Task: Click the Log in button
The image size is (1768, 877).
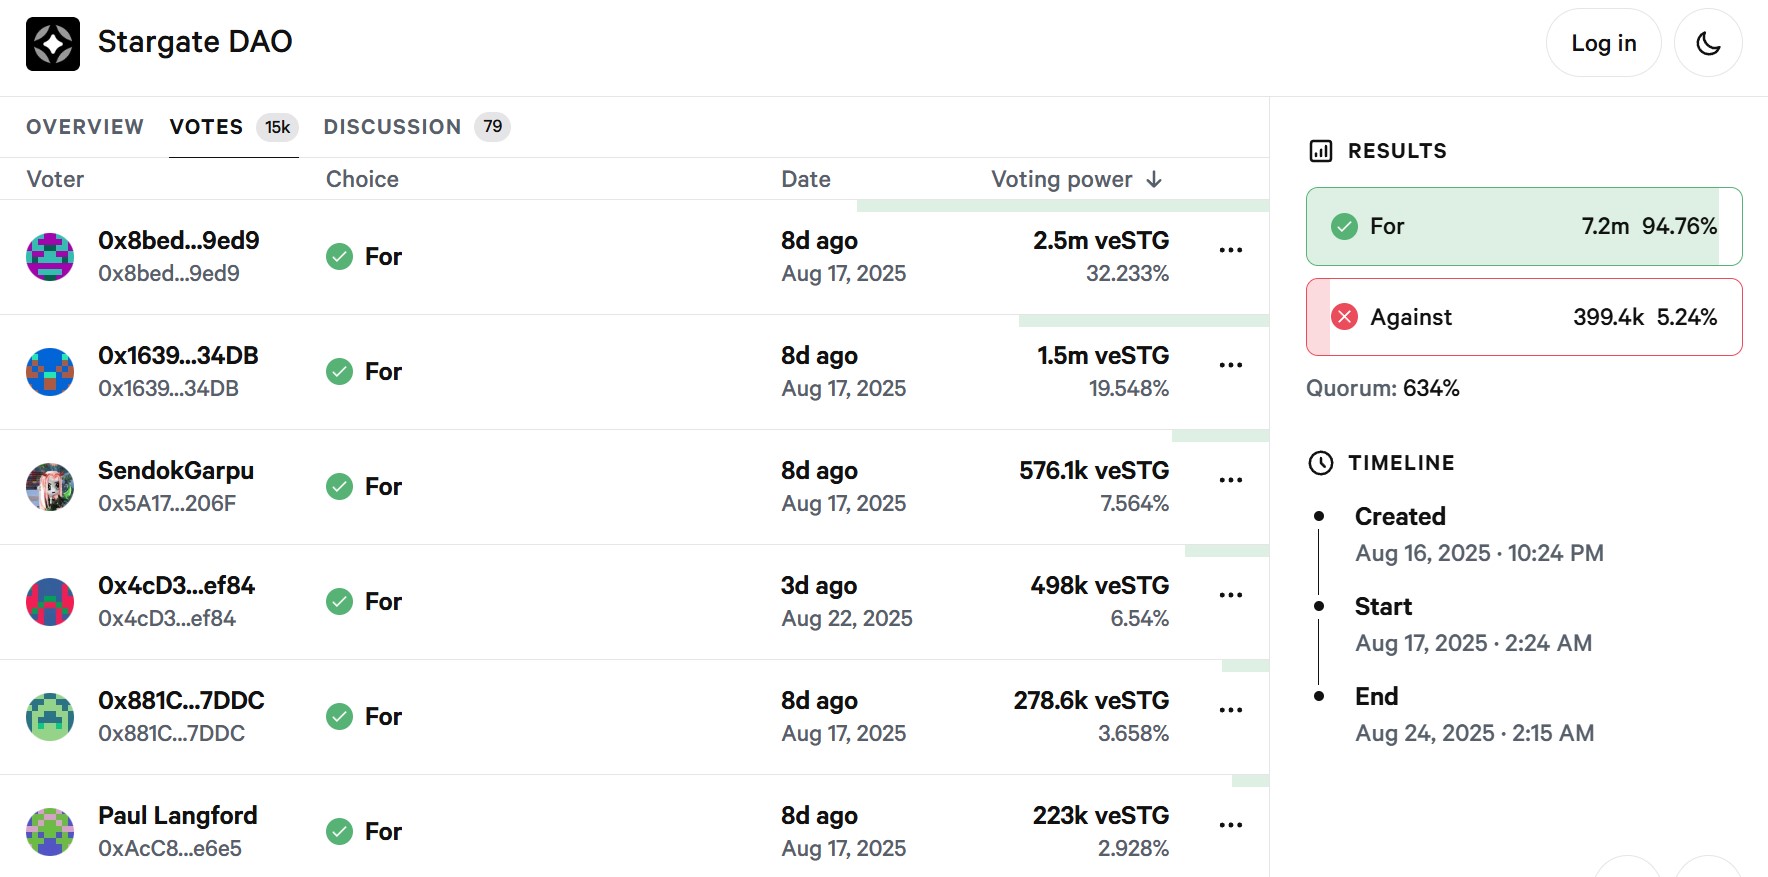Action: pyautogui.click(x=1603, y=43)
